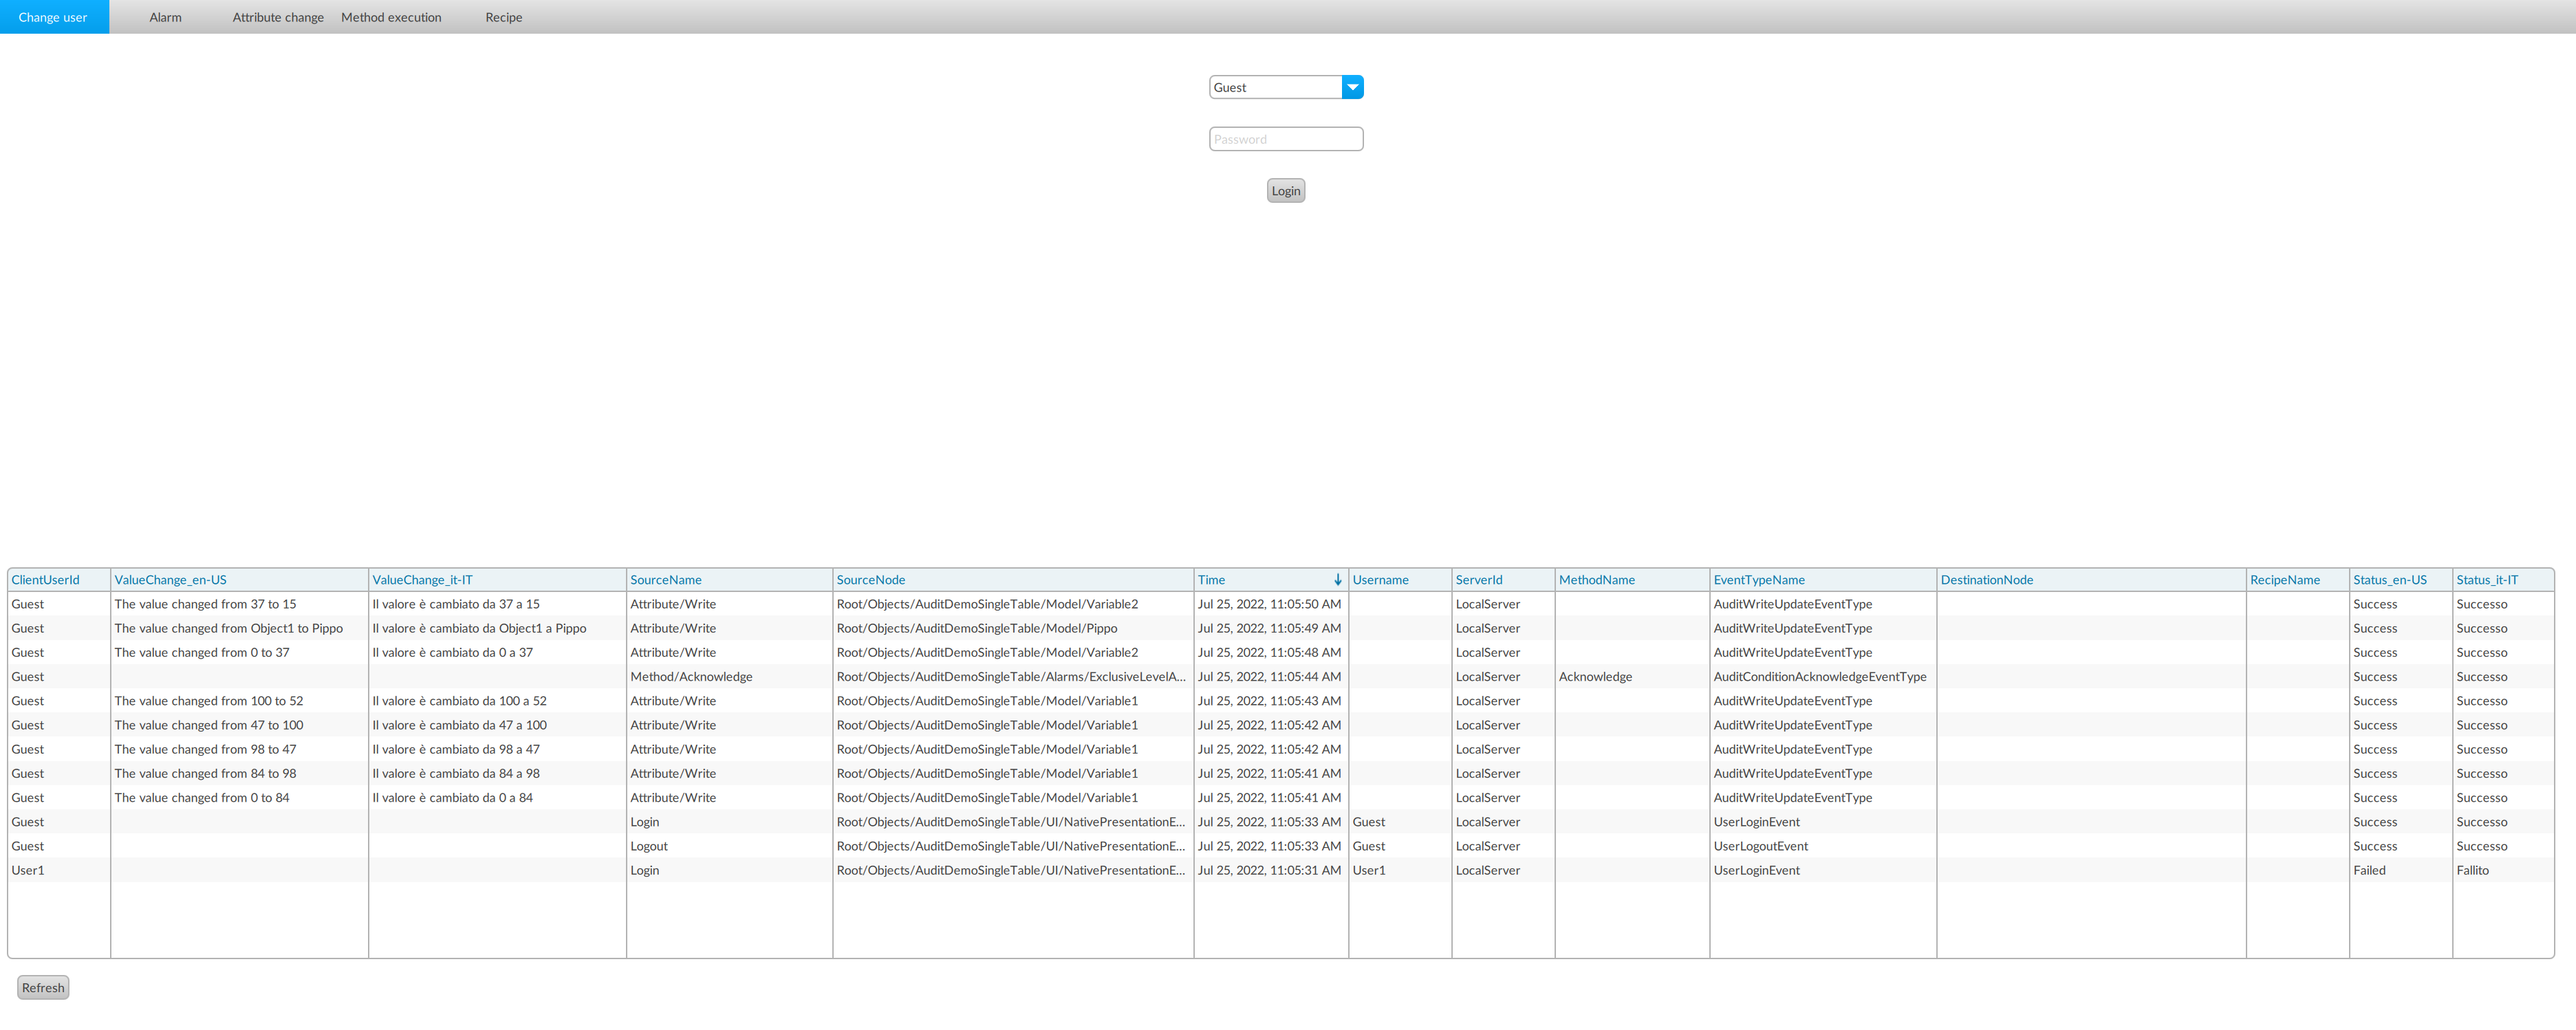The width and height of the screenshot is (2576, 1030).
Task: Click the Logout event row
Action: pyautogui.click(x=649, y=846)
